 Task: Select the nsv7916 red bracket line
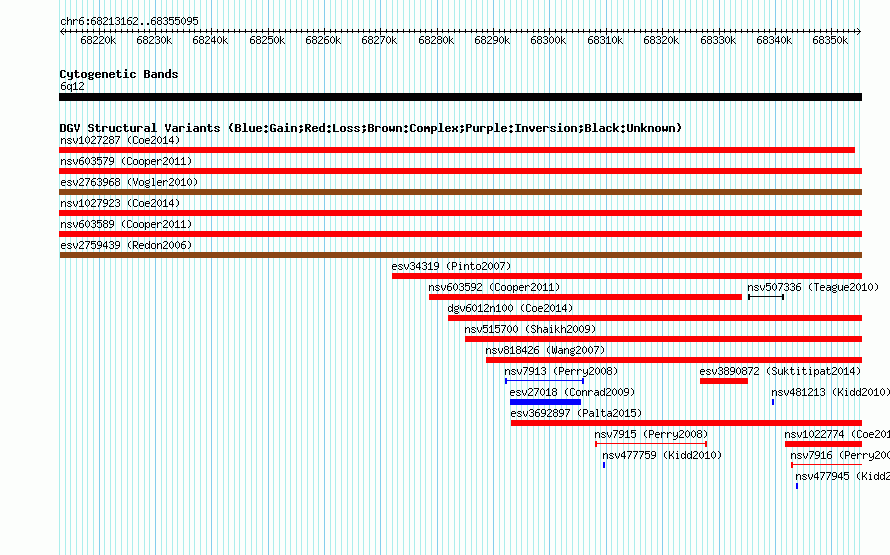point(826,465)
